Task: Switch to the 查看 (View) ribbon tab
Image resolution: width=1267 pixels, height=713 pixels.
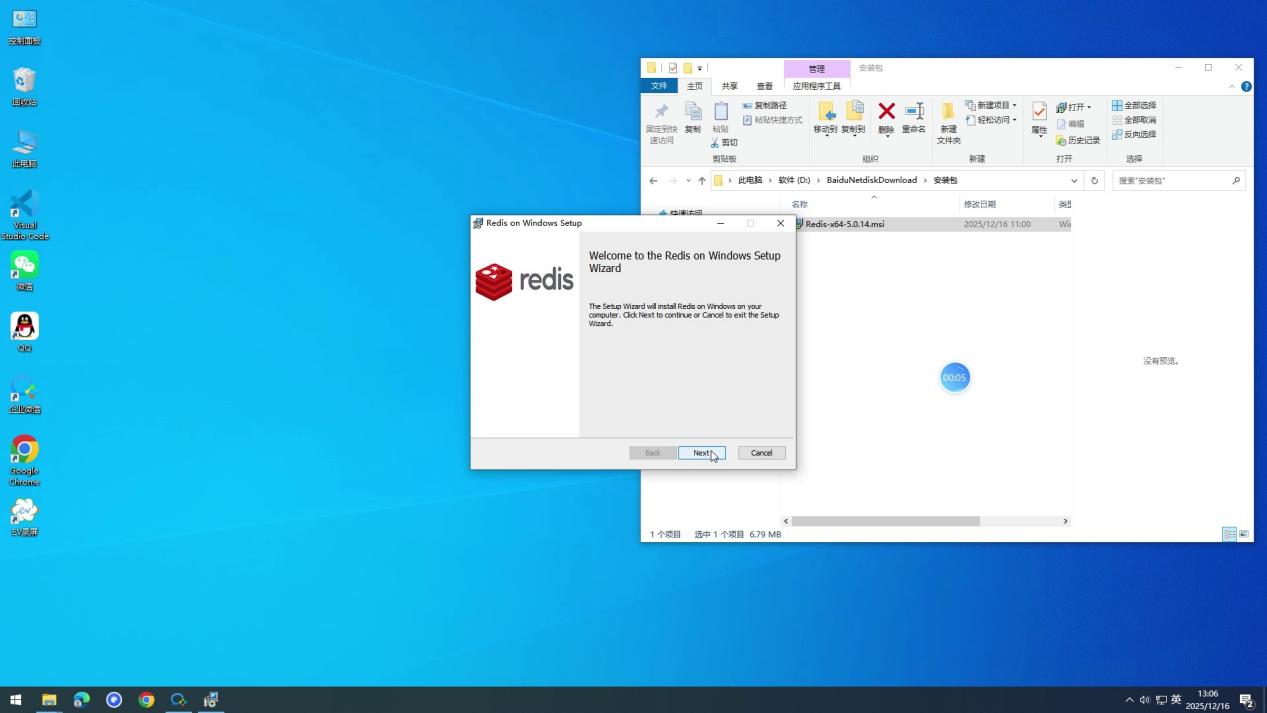Action: (x=764, y=86)
